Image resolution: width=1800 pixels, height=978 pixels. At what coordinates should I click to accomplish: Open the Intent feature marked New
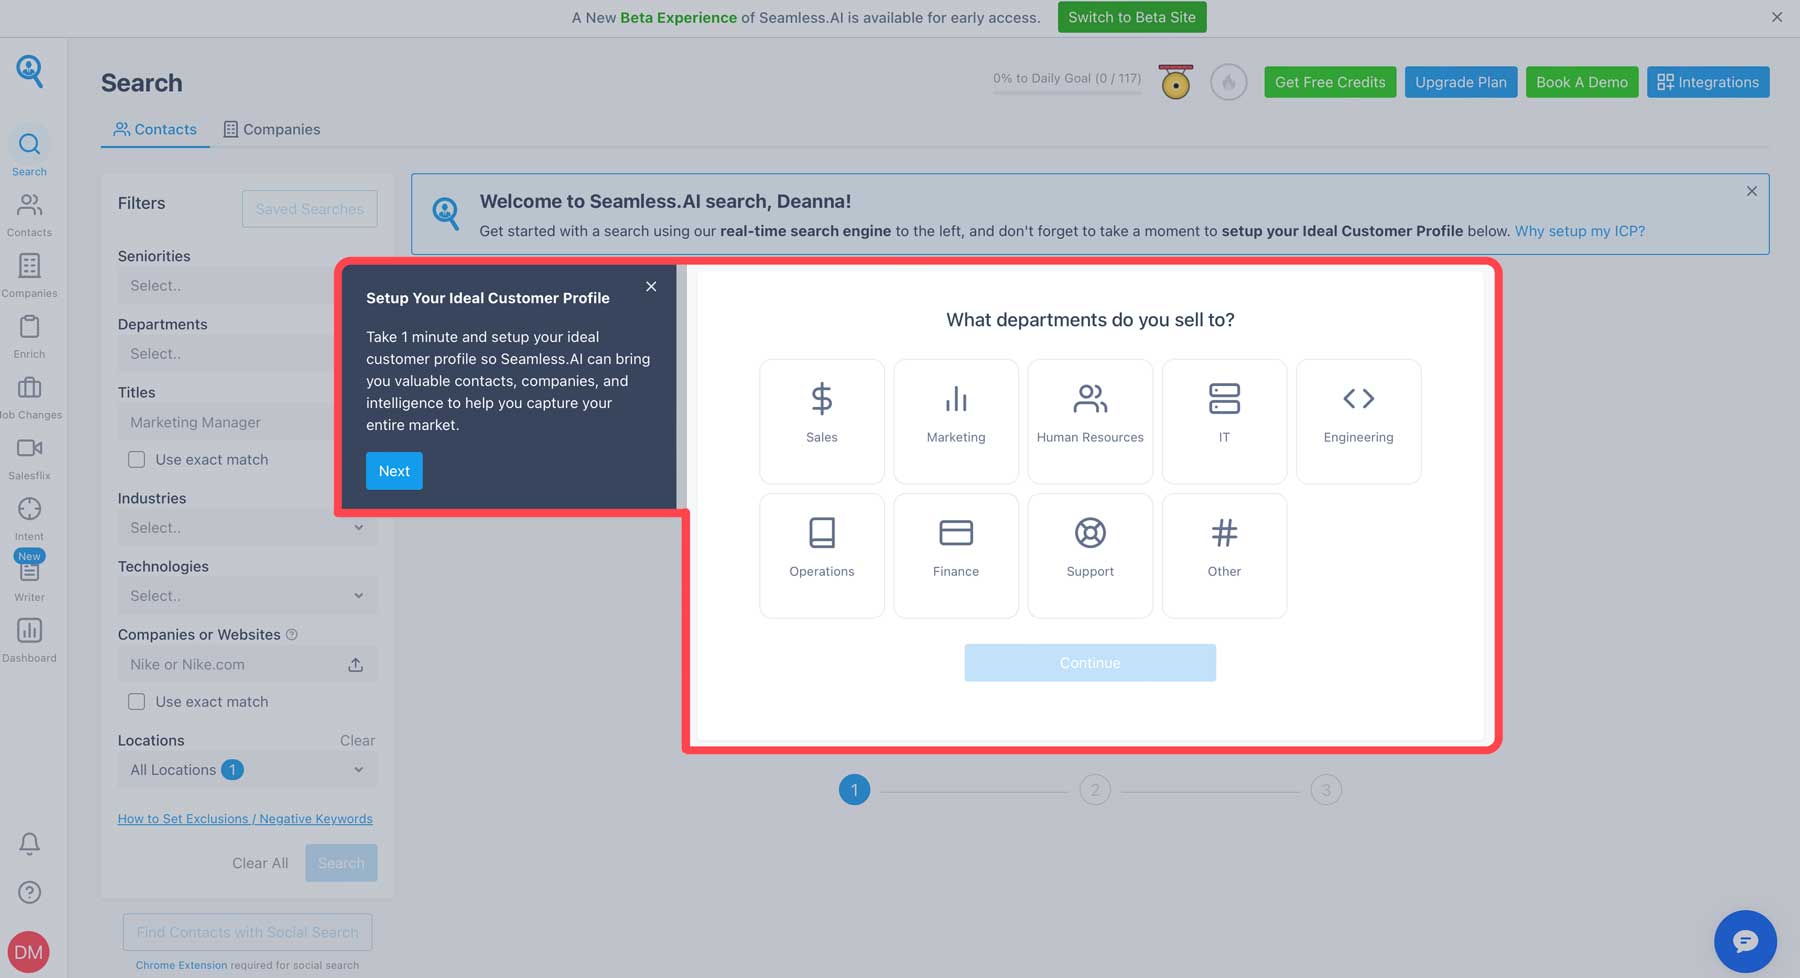tap(29, 519)
